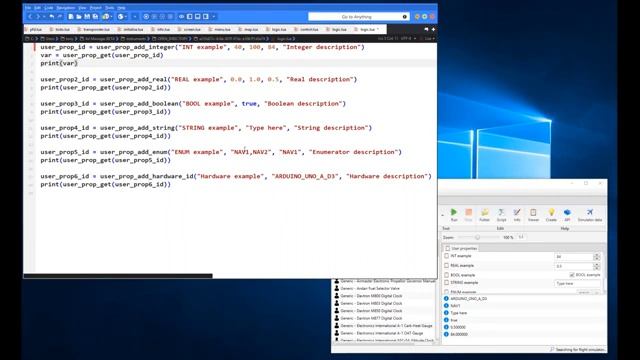Open the Info pencil icon
This screenshot has height=360, width=640.
(x=517, y=215)
